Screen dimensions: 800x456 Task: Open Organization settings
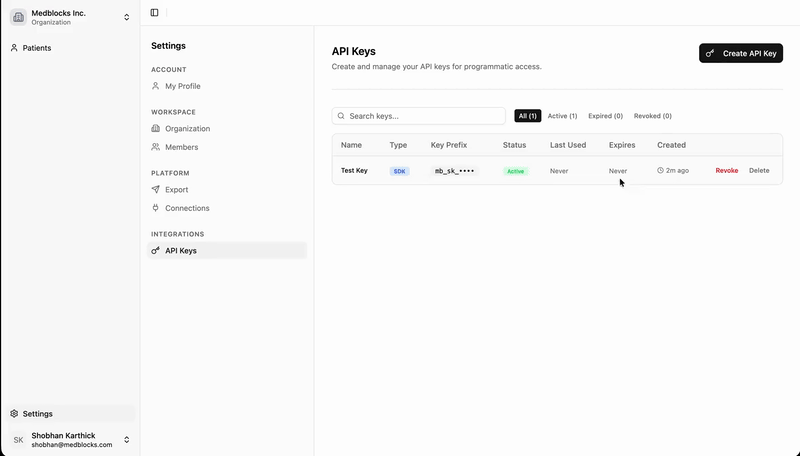point(227,129)
